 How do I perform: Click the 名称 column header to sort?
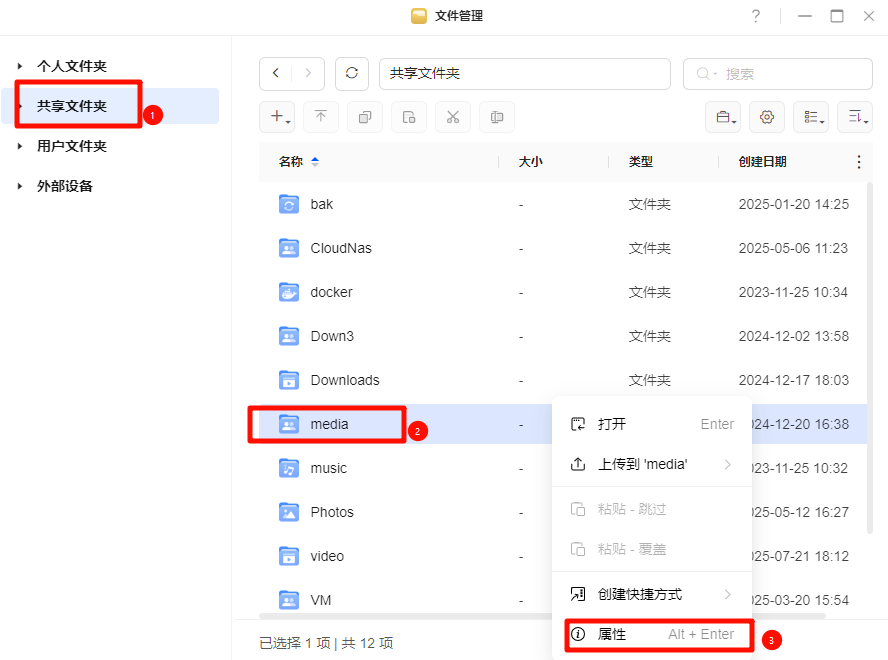pyautogui.click(x=291, y=162)
